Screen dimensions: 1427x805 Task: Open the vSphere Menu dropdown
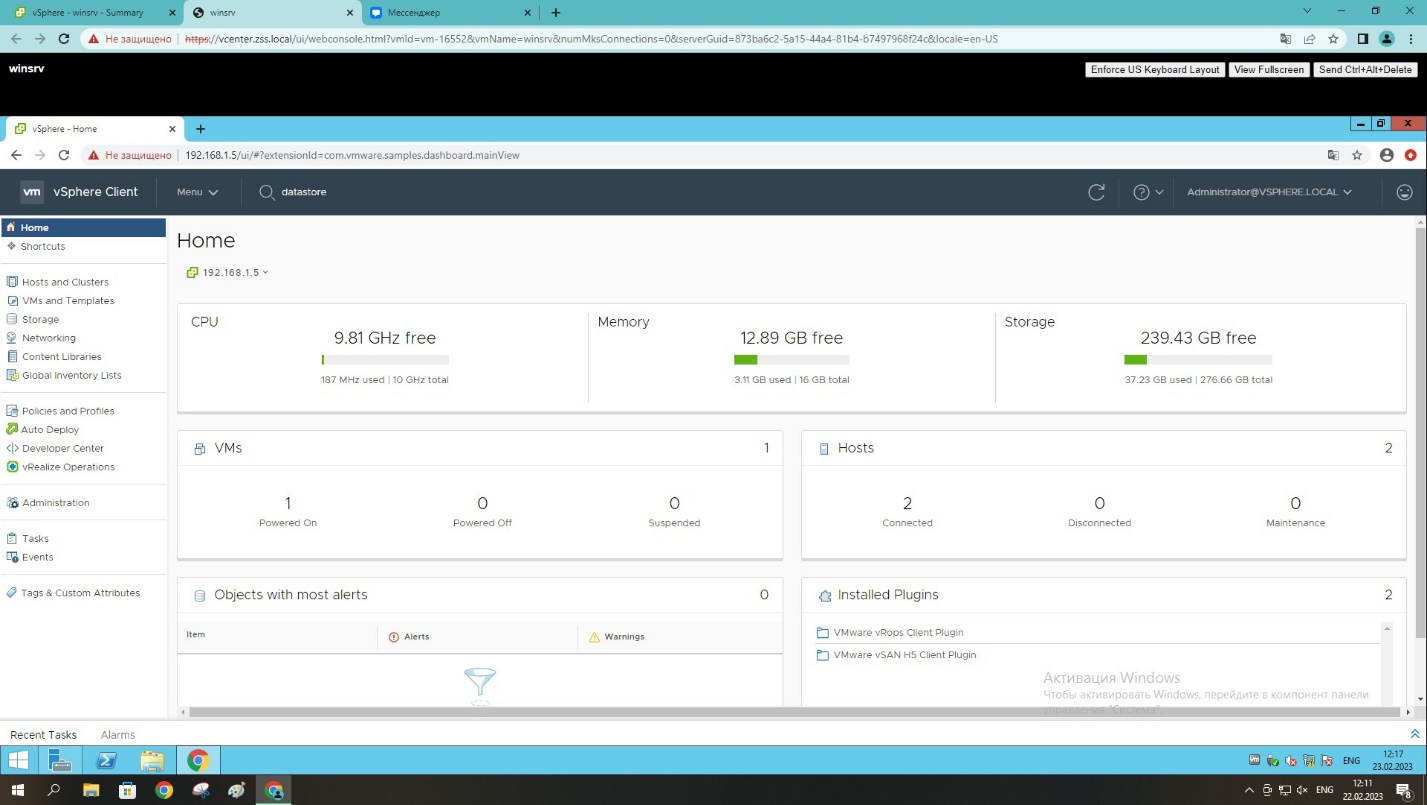tap(197, 192)
